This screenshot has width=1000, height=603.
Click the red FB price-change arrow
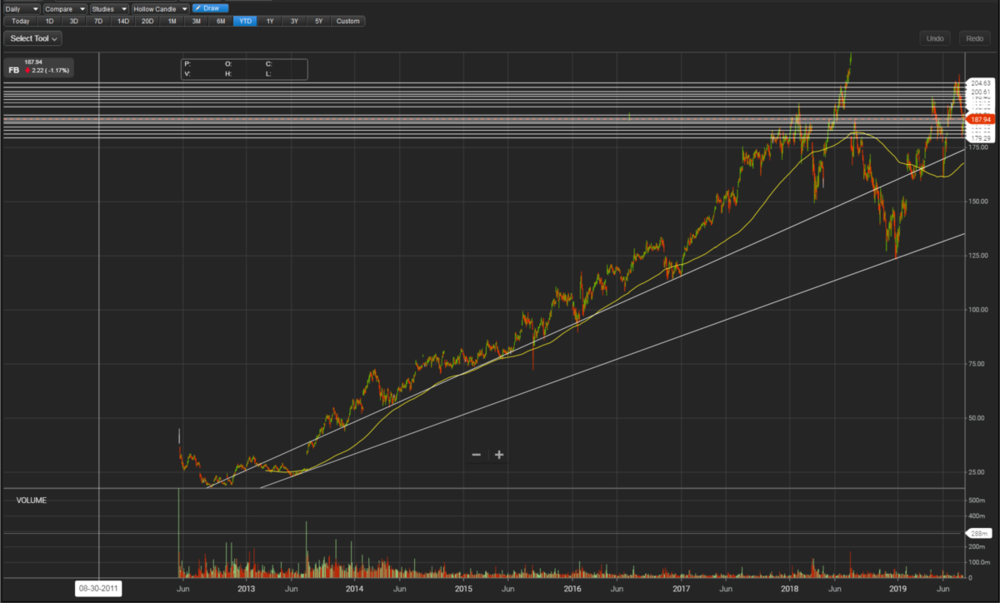tap(28, 71)
